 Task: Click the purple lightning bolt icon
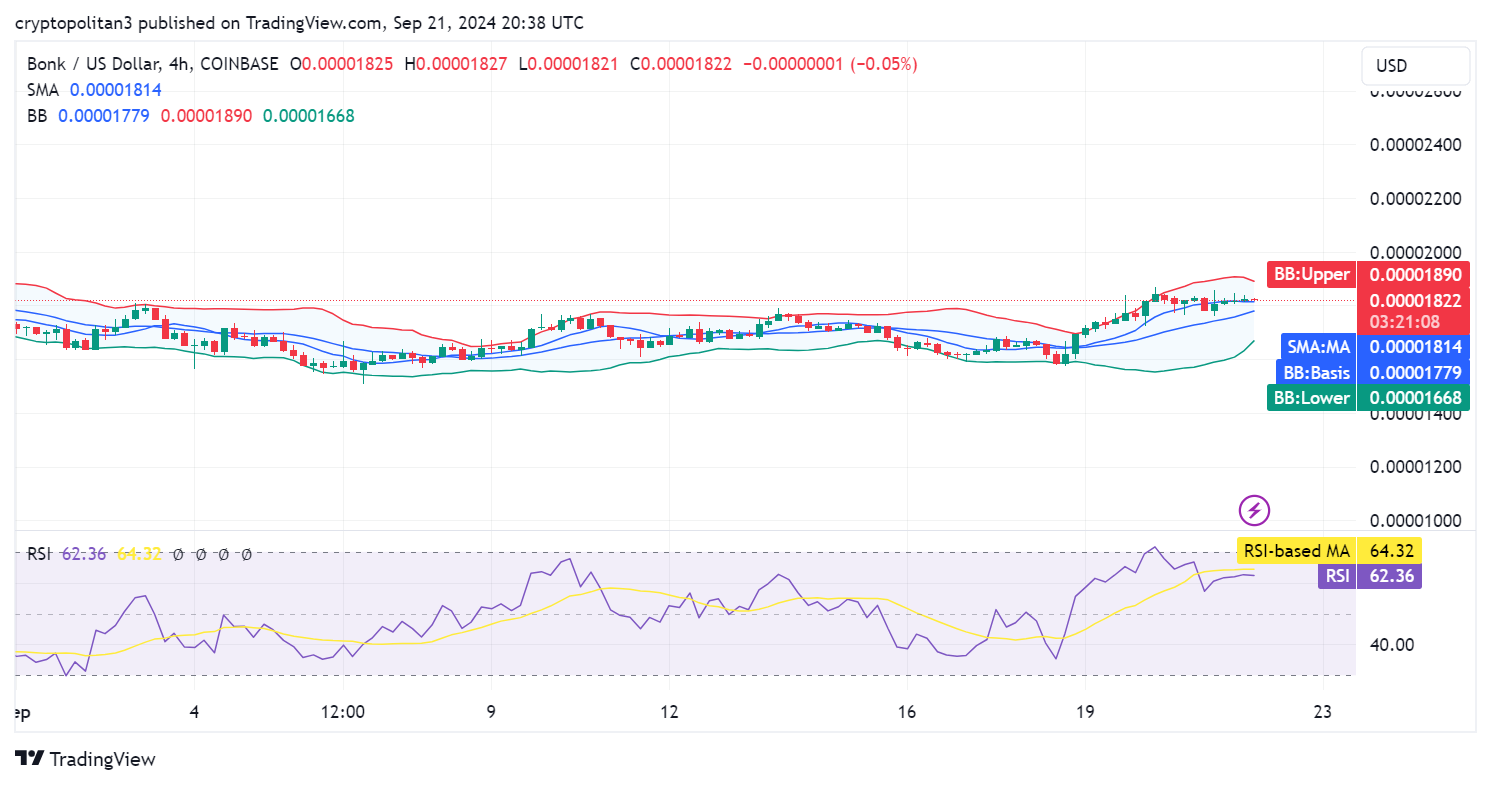[x=1254, y=511]
